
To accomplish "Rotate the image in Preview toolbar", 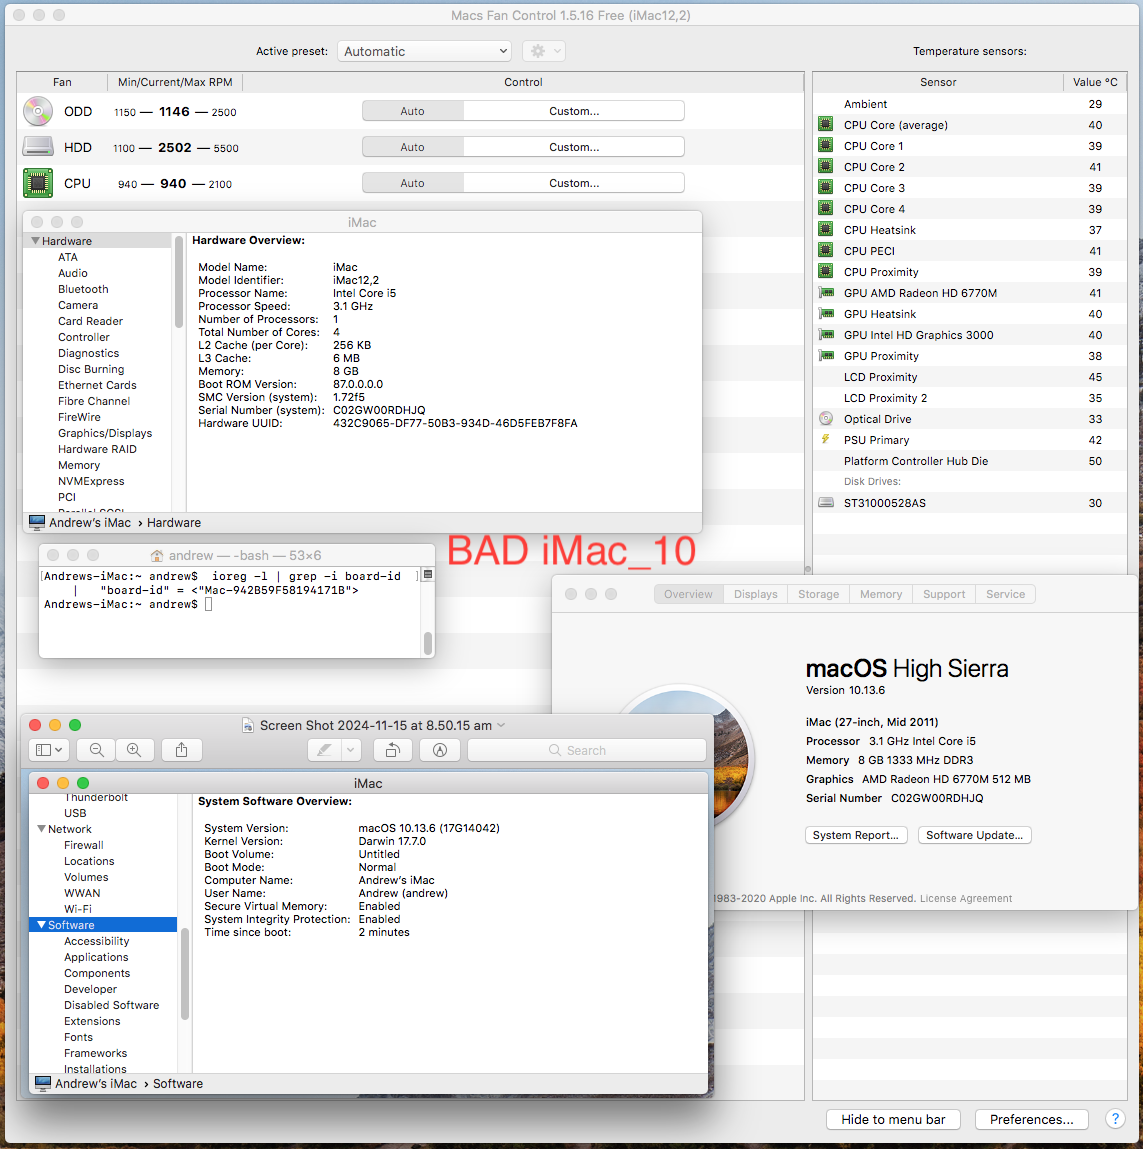I will [x=393, y=750].
